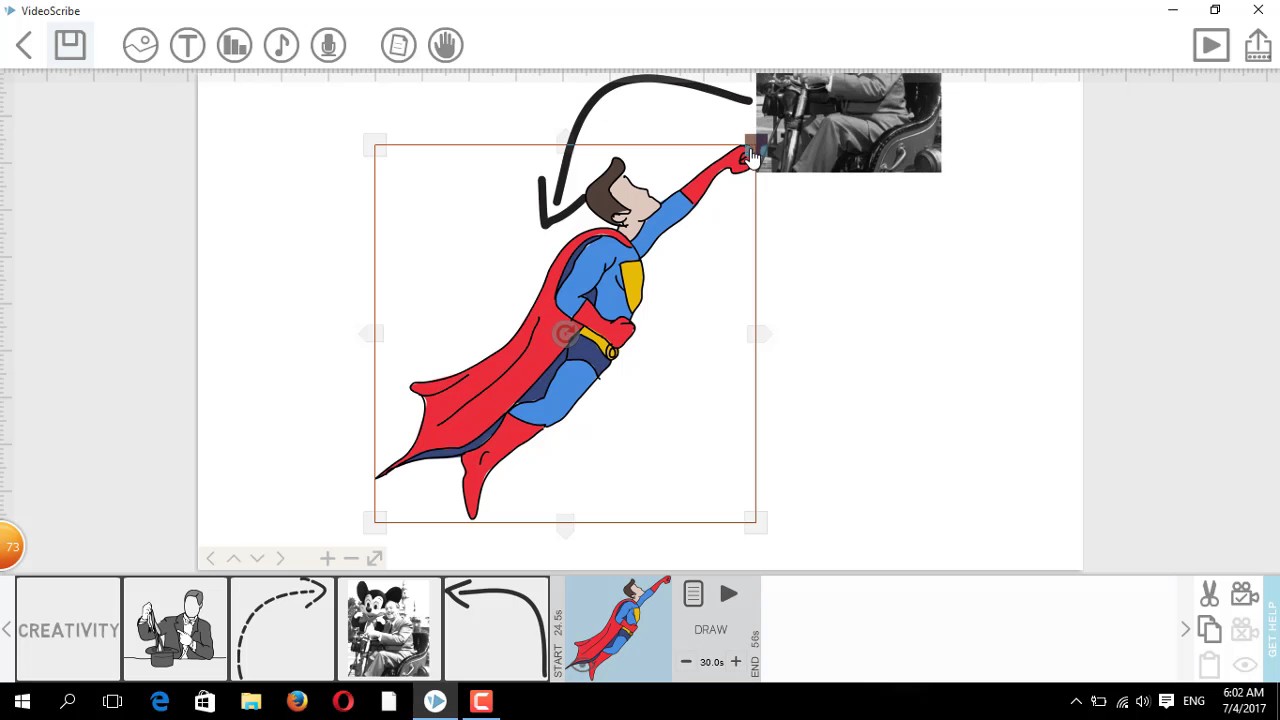Toggle element visibility eye icon

click(1245, 664)
